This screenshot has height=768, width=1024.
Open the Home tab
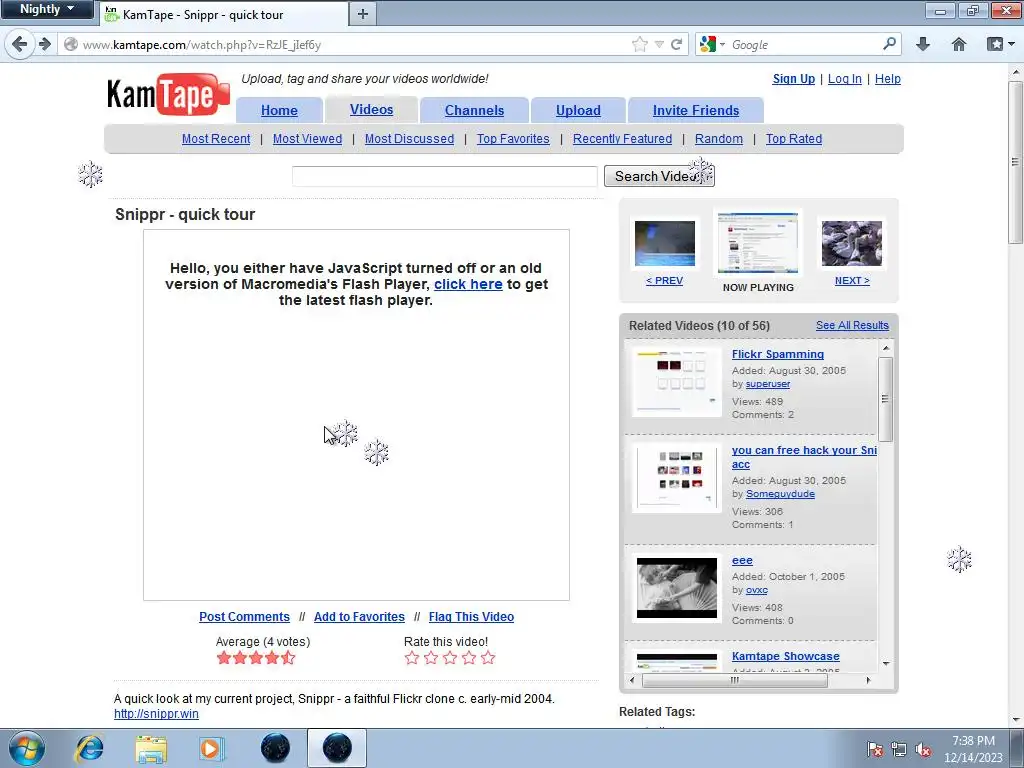(x=279, y=110)
